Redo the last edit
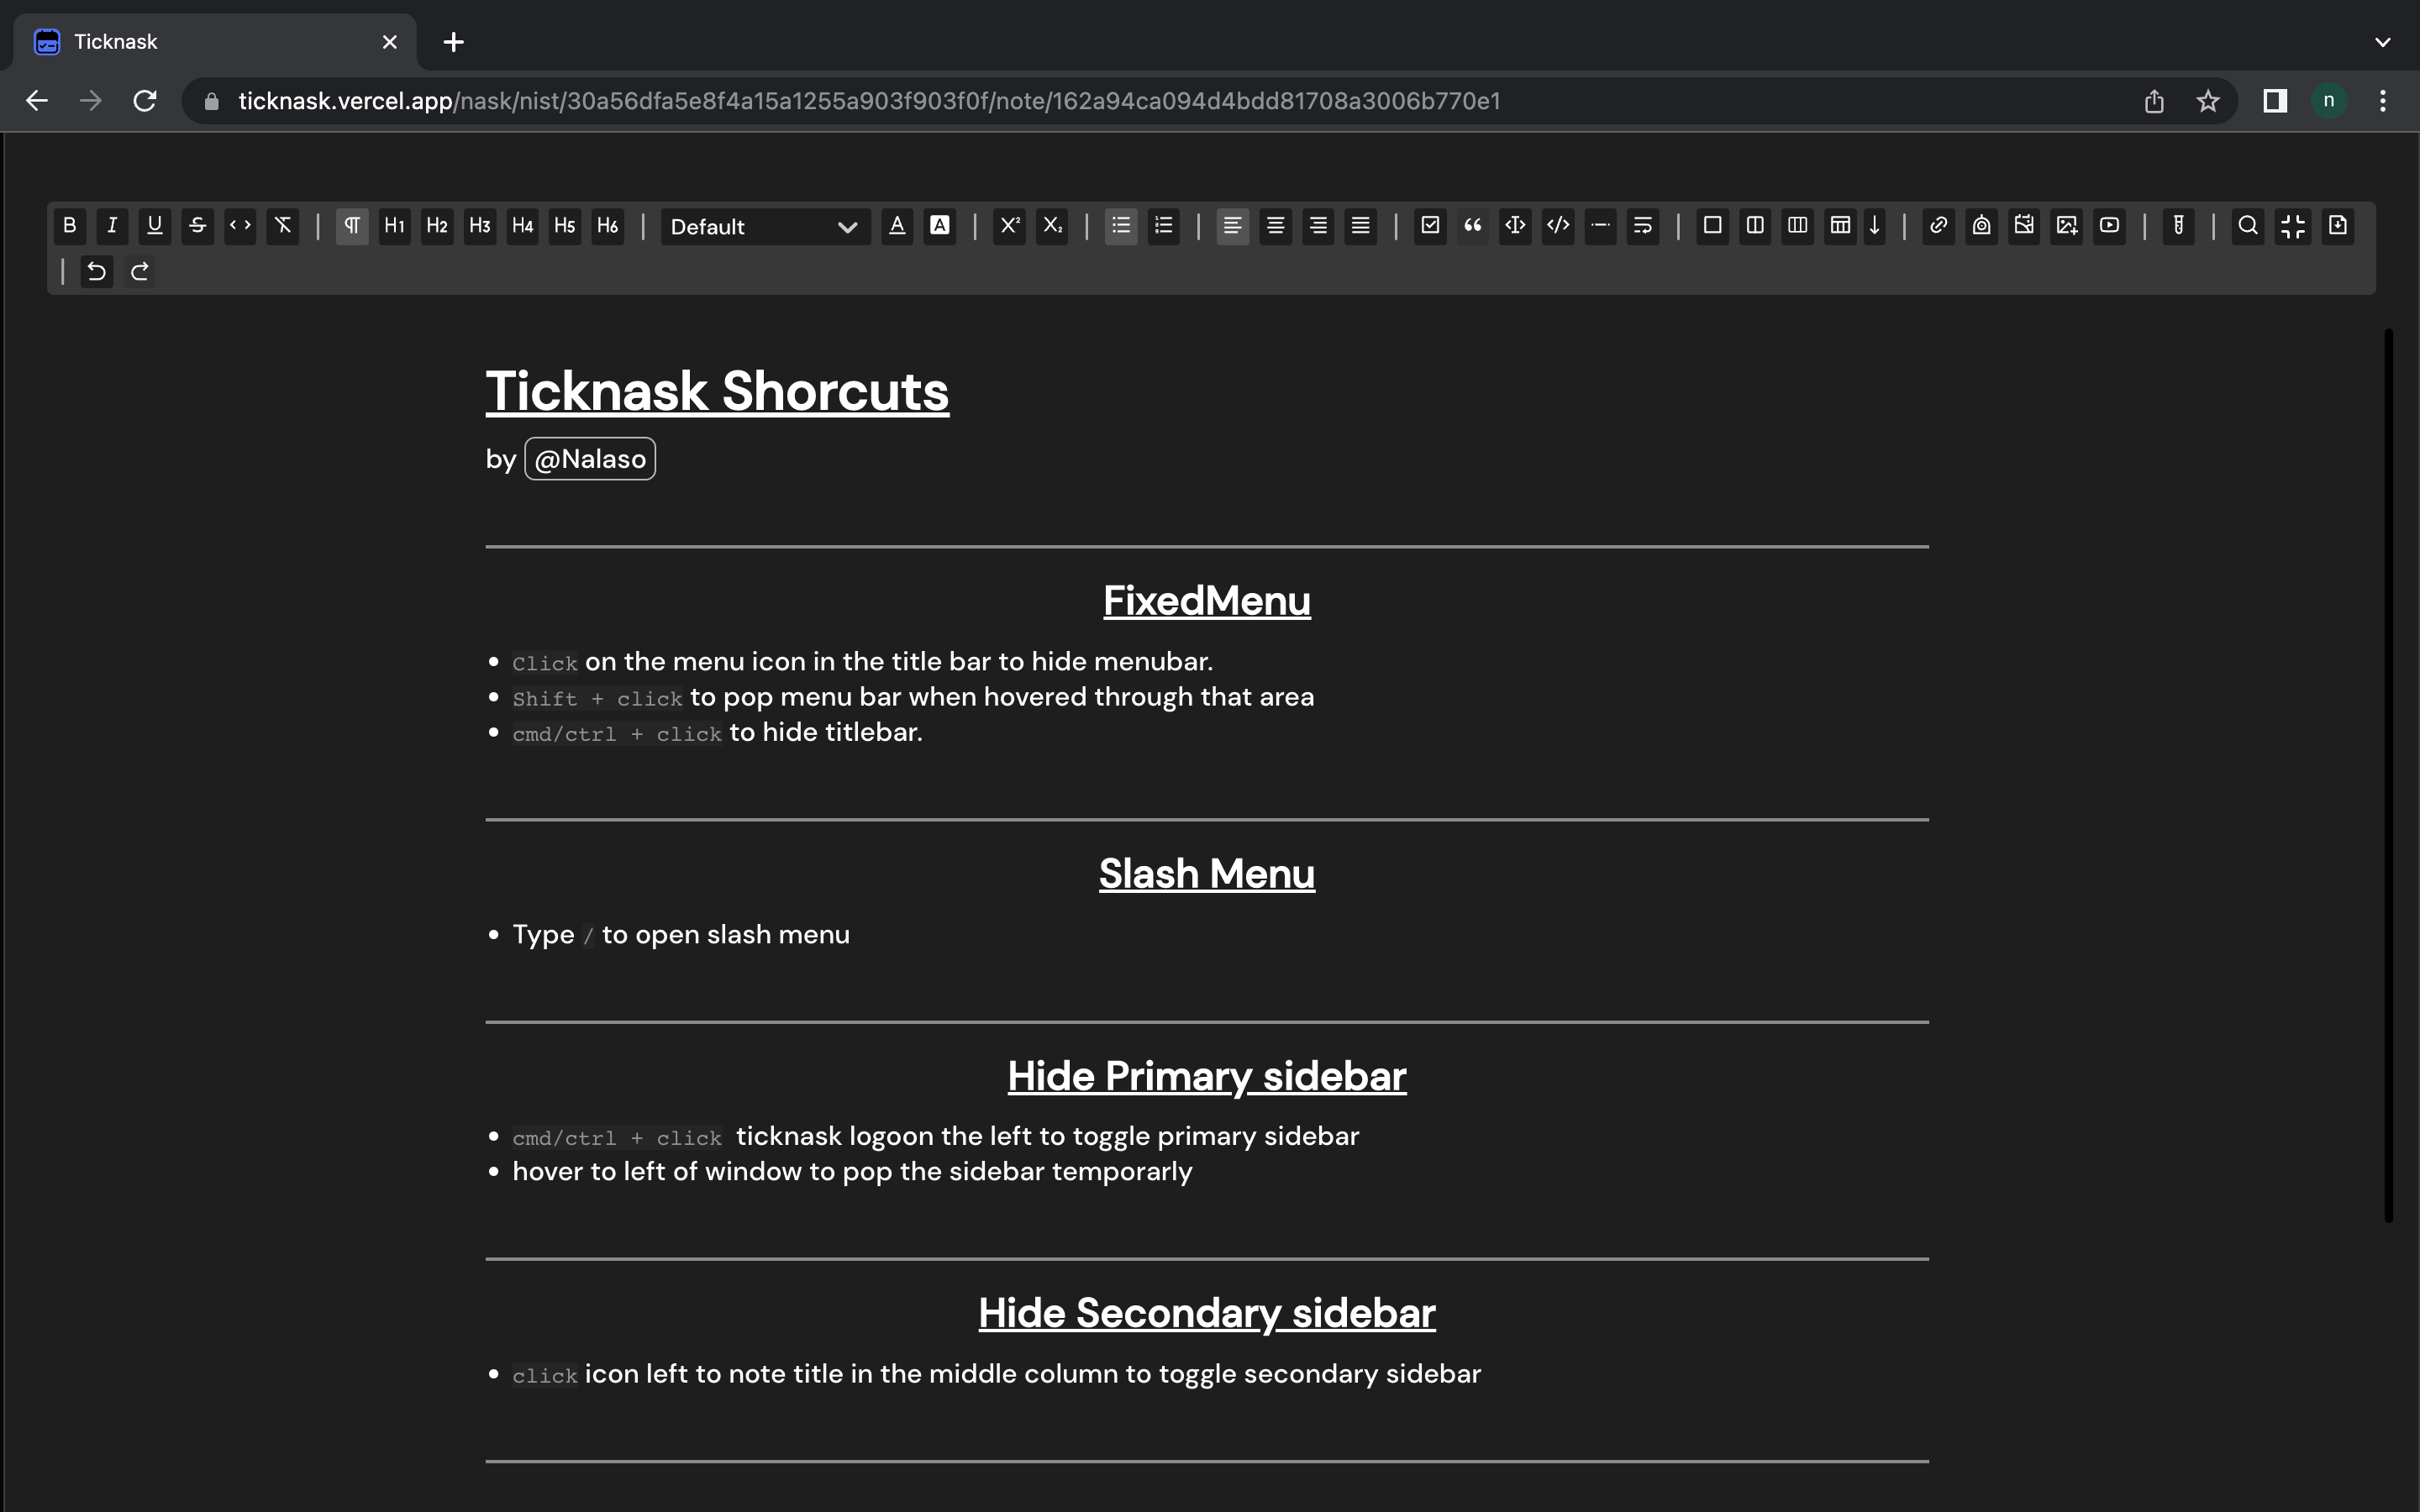Viewport: 2420px width, 1512px height. coord(140,271)
